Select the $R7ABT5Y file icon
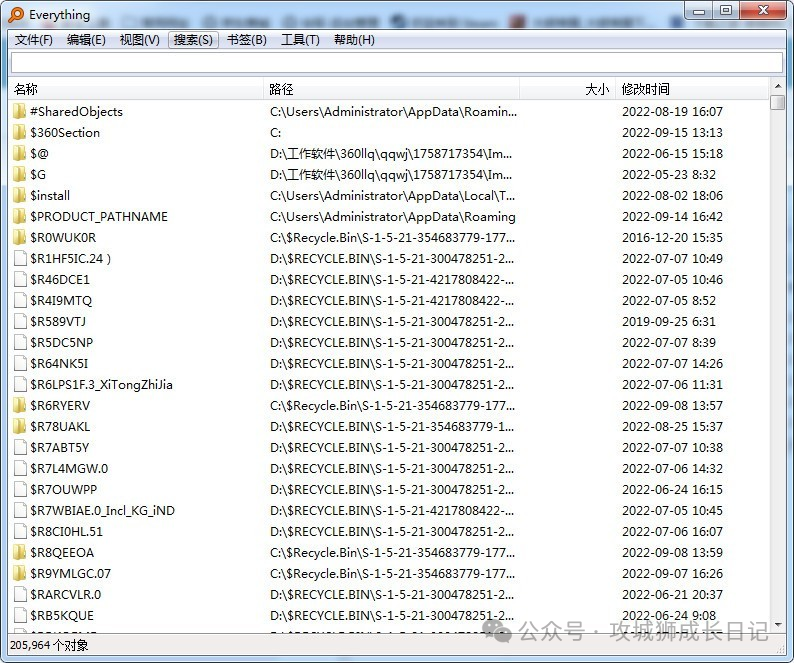Viewport: 794px width, 663px height. coord(20,448)
